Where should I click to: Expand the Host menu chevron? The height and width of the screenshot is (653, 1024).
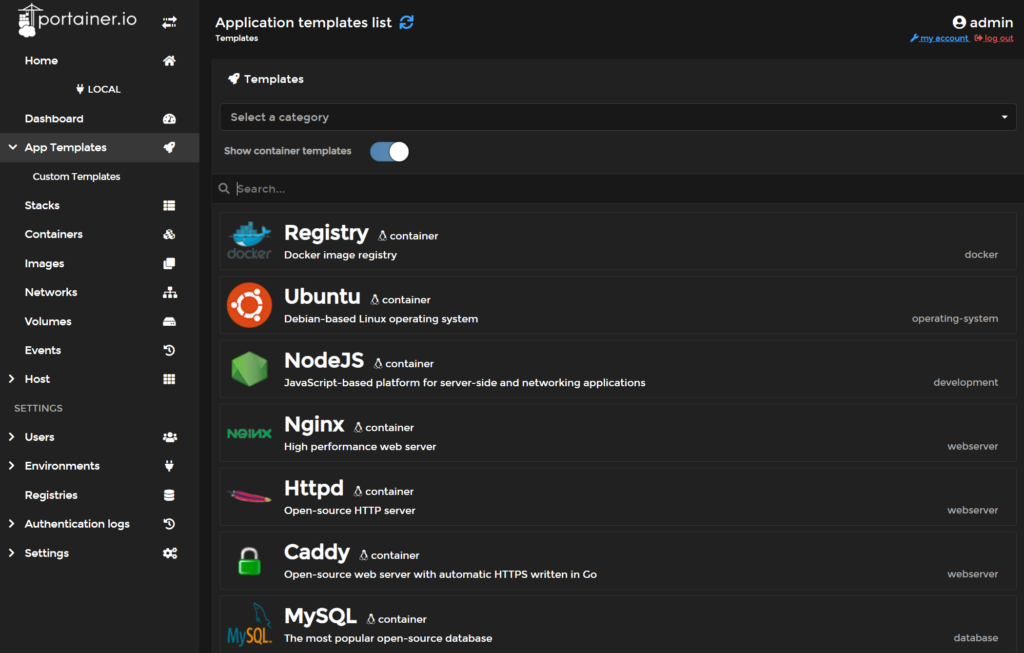pos(12,379)
